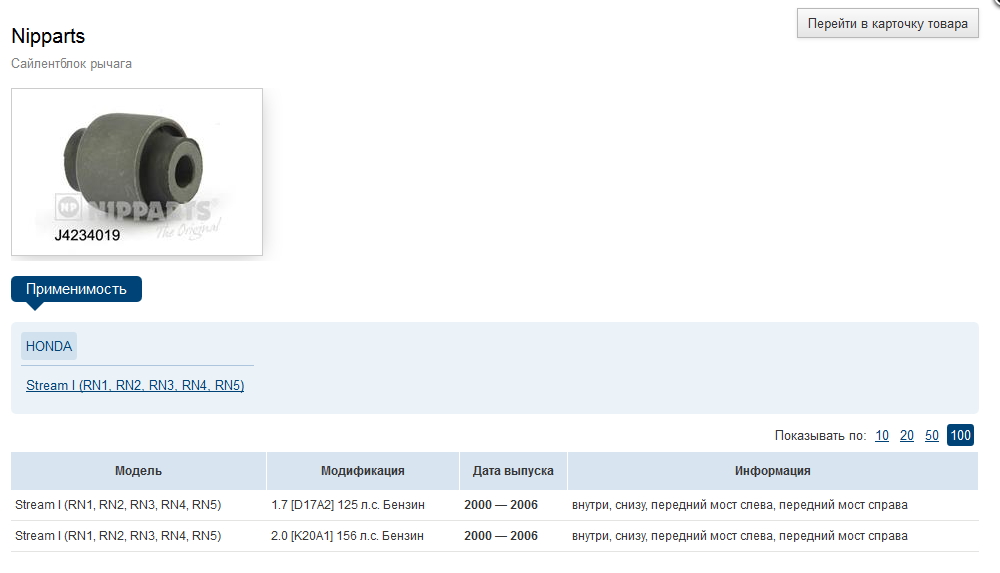Select 100 items per page
This screenshot has width=1000, height=573.
pos(960,435)
